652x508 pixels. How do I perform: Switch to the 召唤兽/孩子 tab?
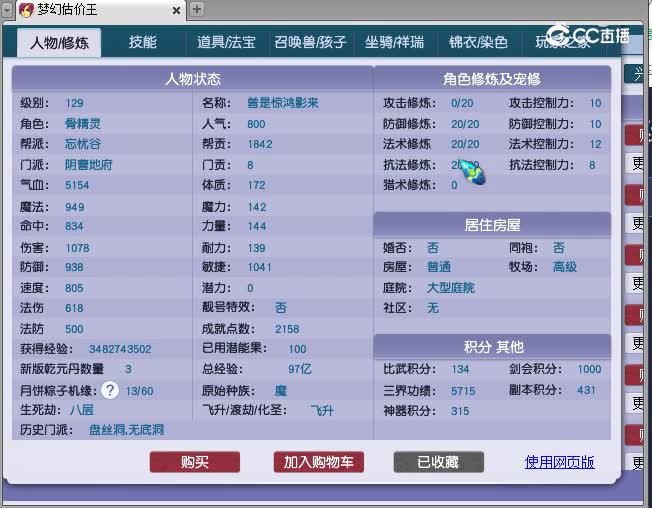[x=310, y=42]
